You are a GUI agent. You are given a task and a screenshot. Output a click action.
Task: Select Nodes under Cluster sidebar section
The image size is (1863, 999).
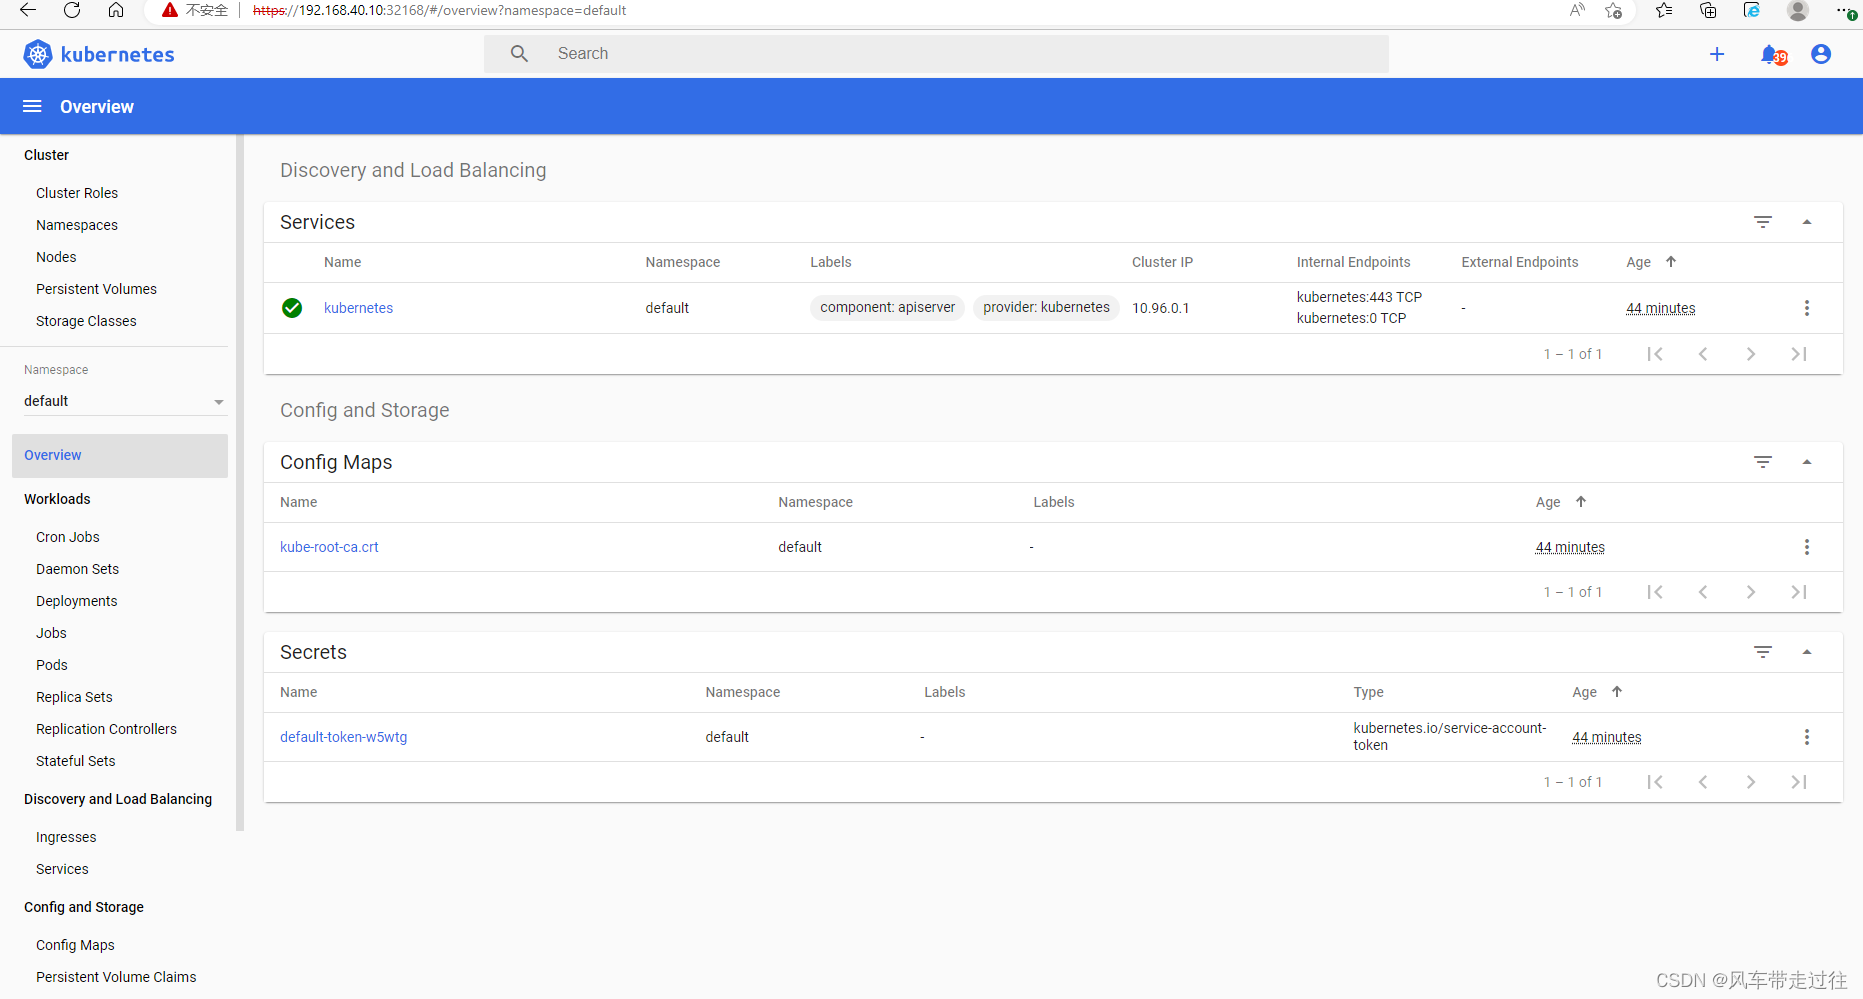(x=56, y=257)
